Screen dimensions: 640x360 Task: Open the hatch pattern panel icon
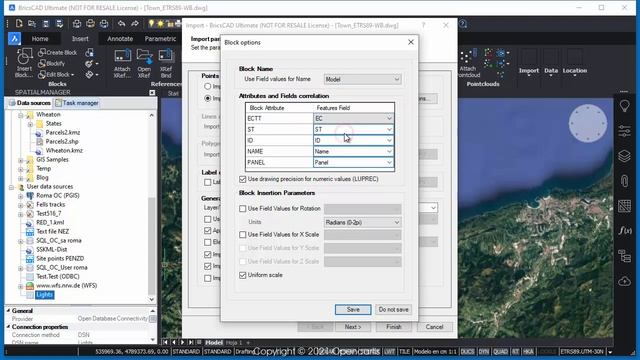coord(624,206)
